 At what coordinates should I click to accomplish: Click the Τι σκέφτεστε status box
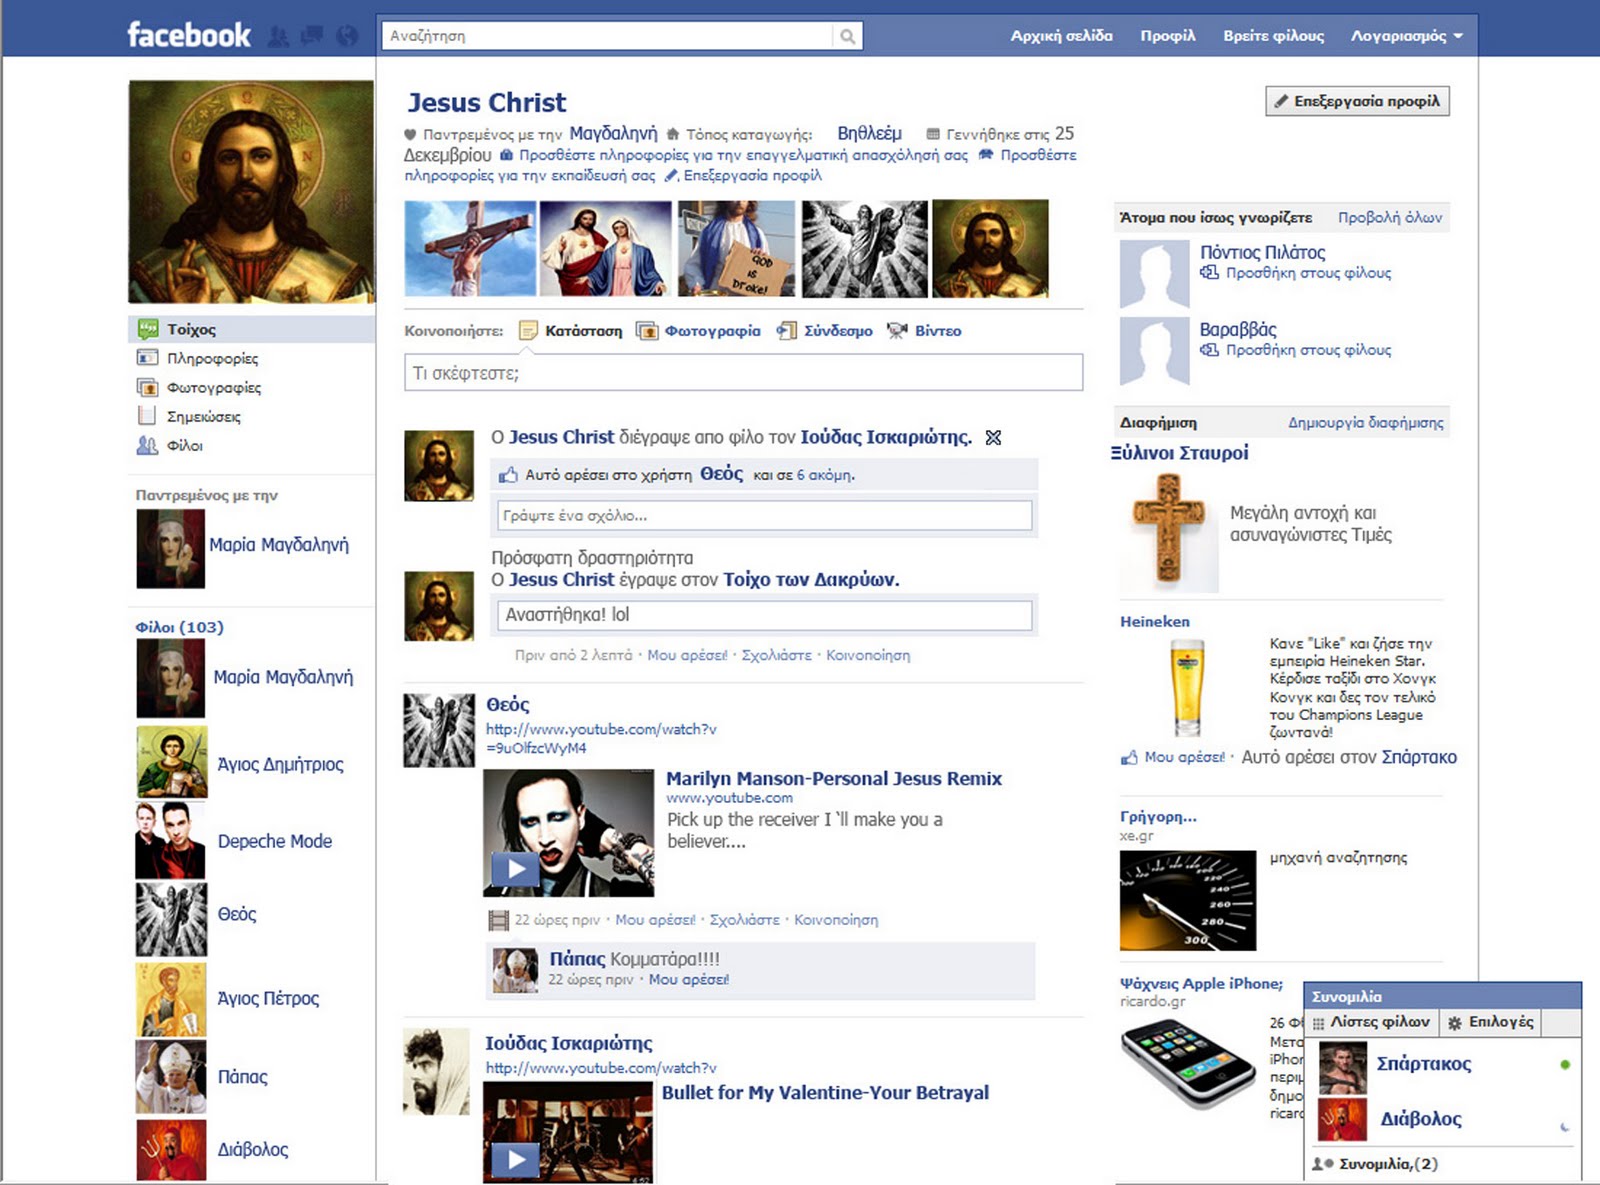(x=743, y=373)
